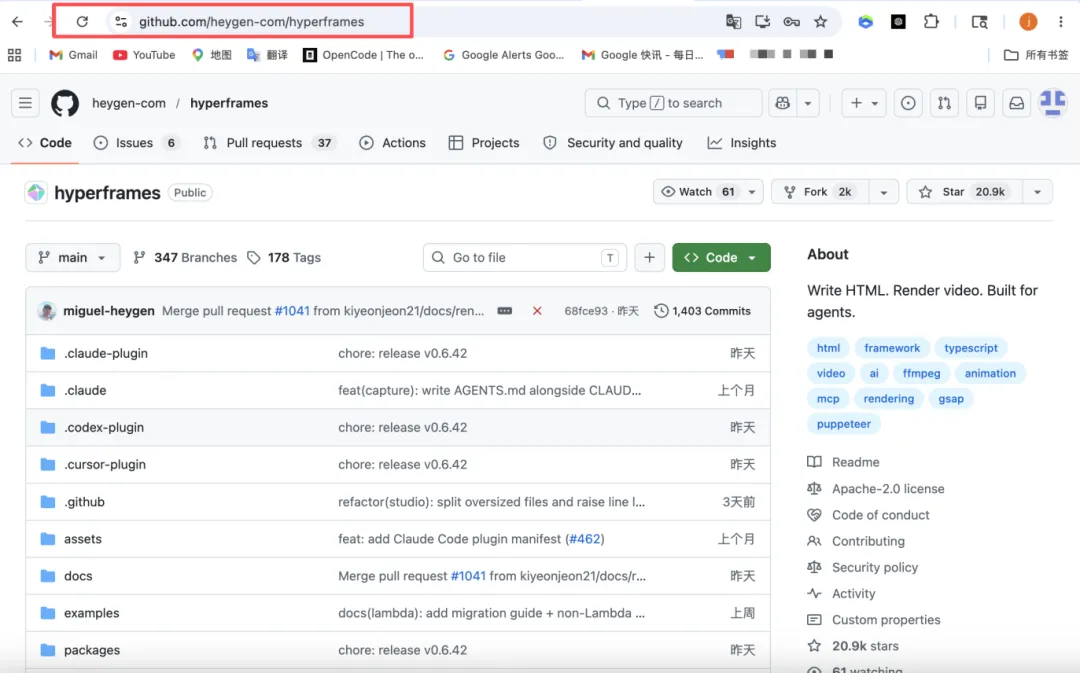Click the translate page icon in address bar

click(734, 21)
